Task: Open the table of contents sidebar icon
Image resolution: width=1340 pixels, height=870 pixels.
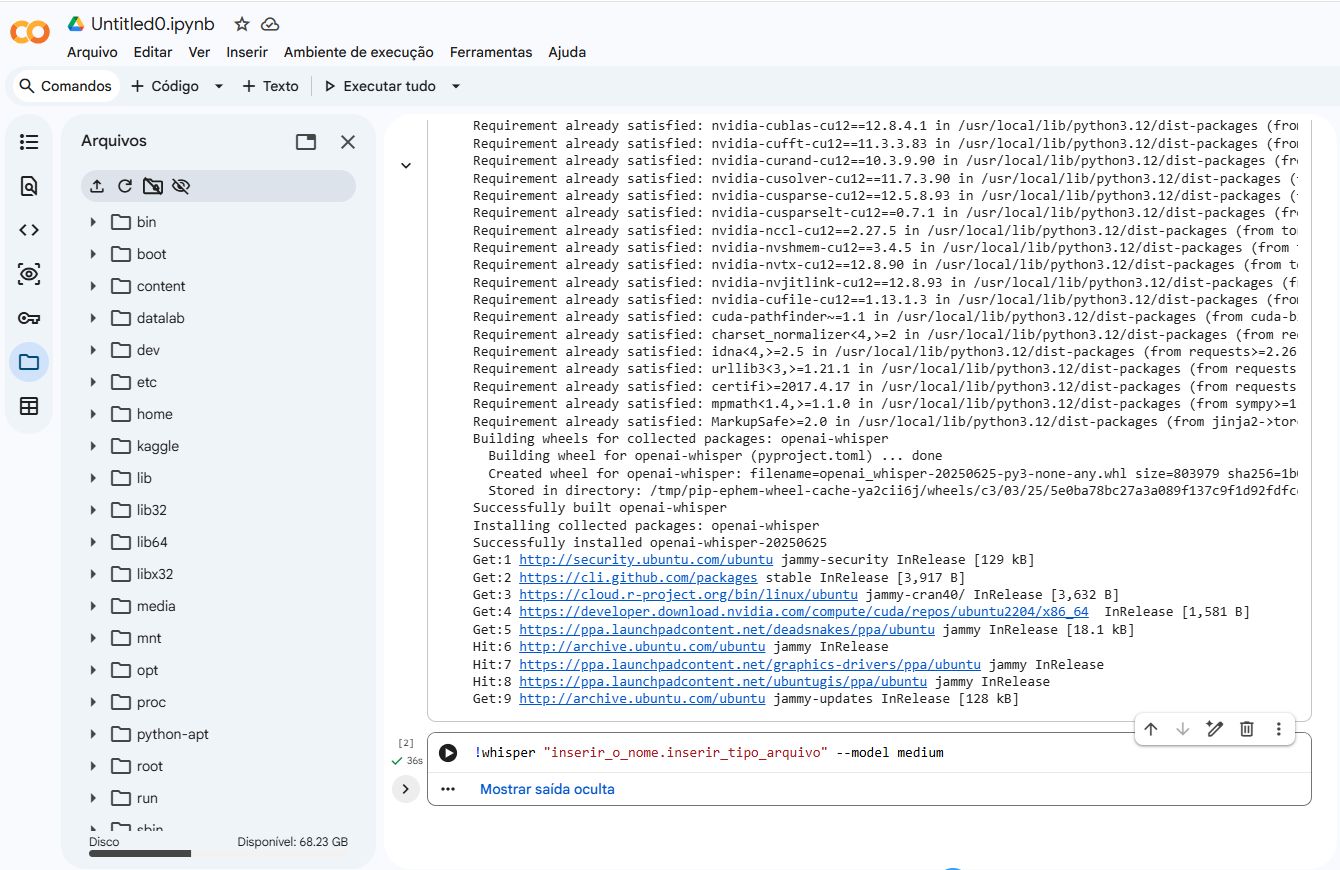Action: click(29, 142)
